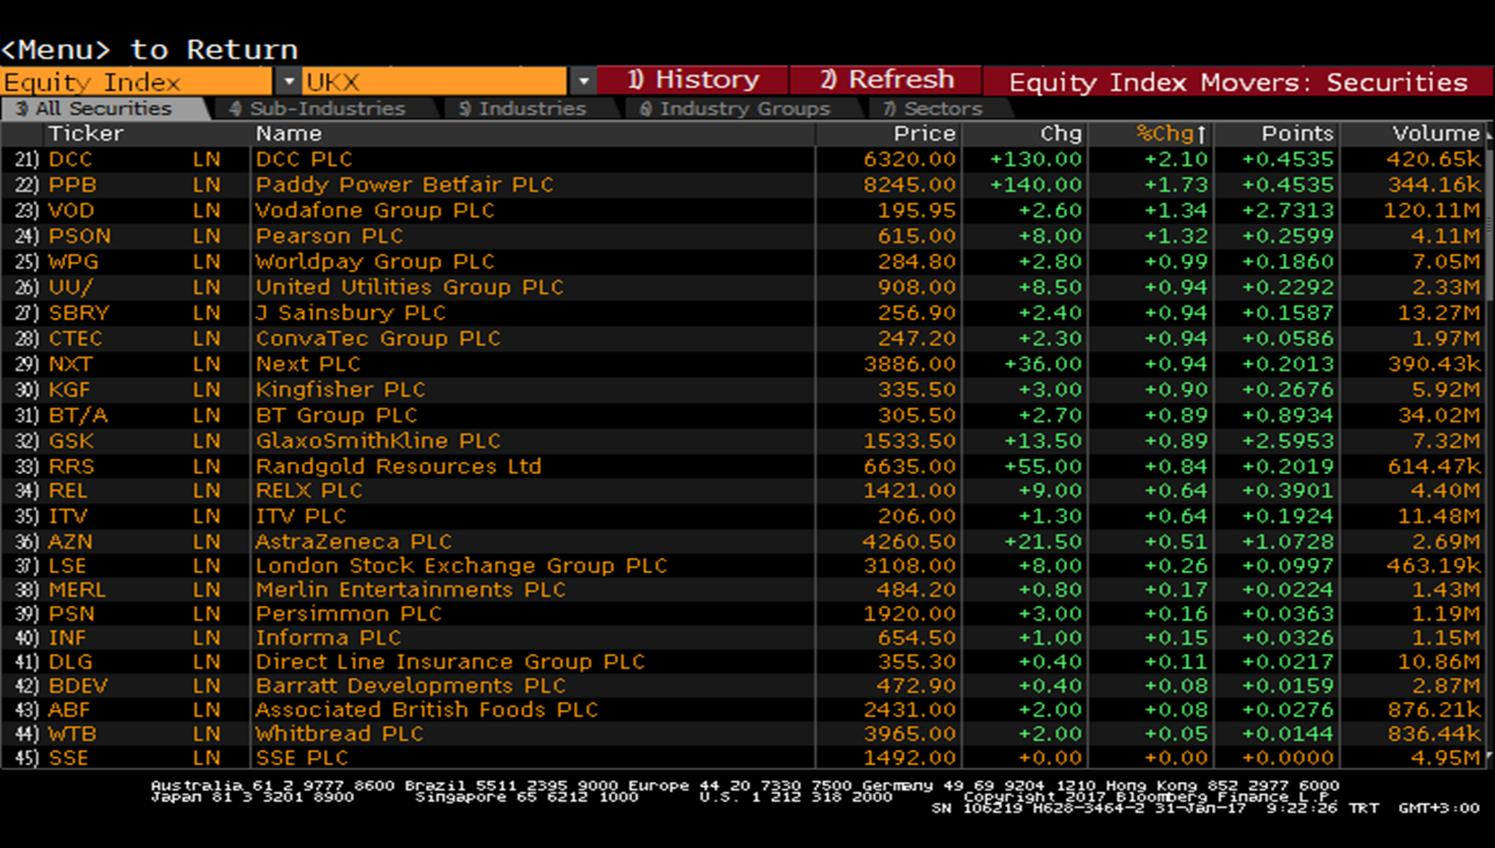1495x848 pixels.
Task: Select Paddy Power Betfair PLC
Action: pyautogui.click(x=404, y=185)
